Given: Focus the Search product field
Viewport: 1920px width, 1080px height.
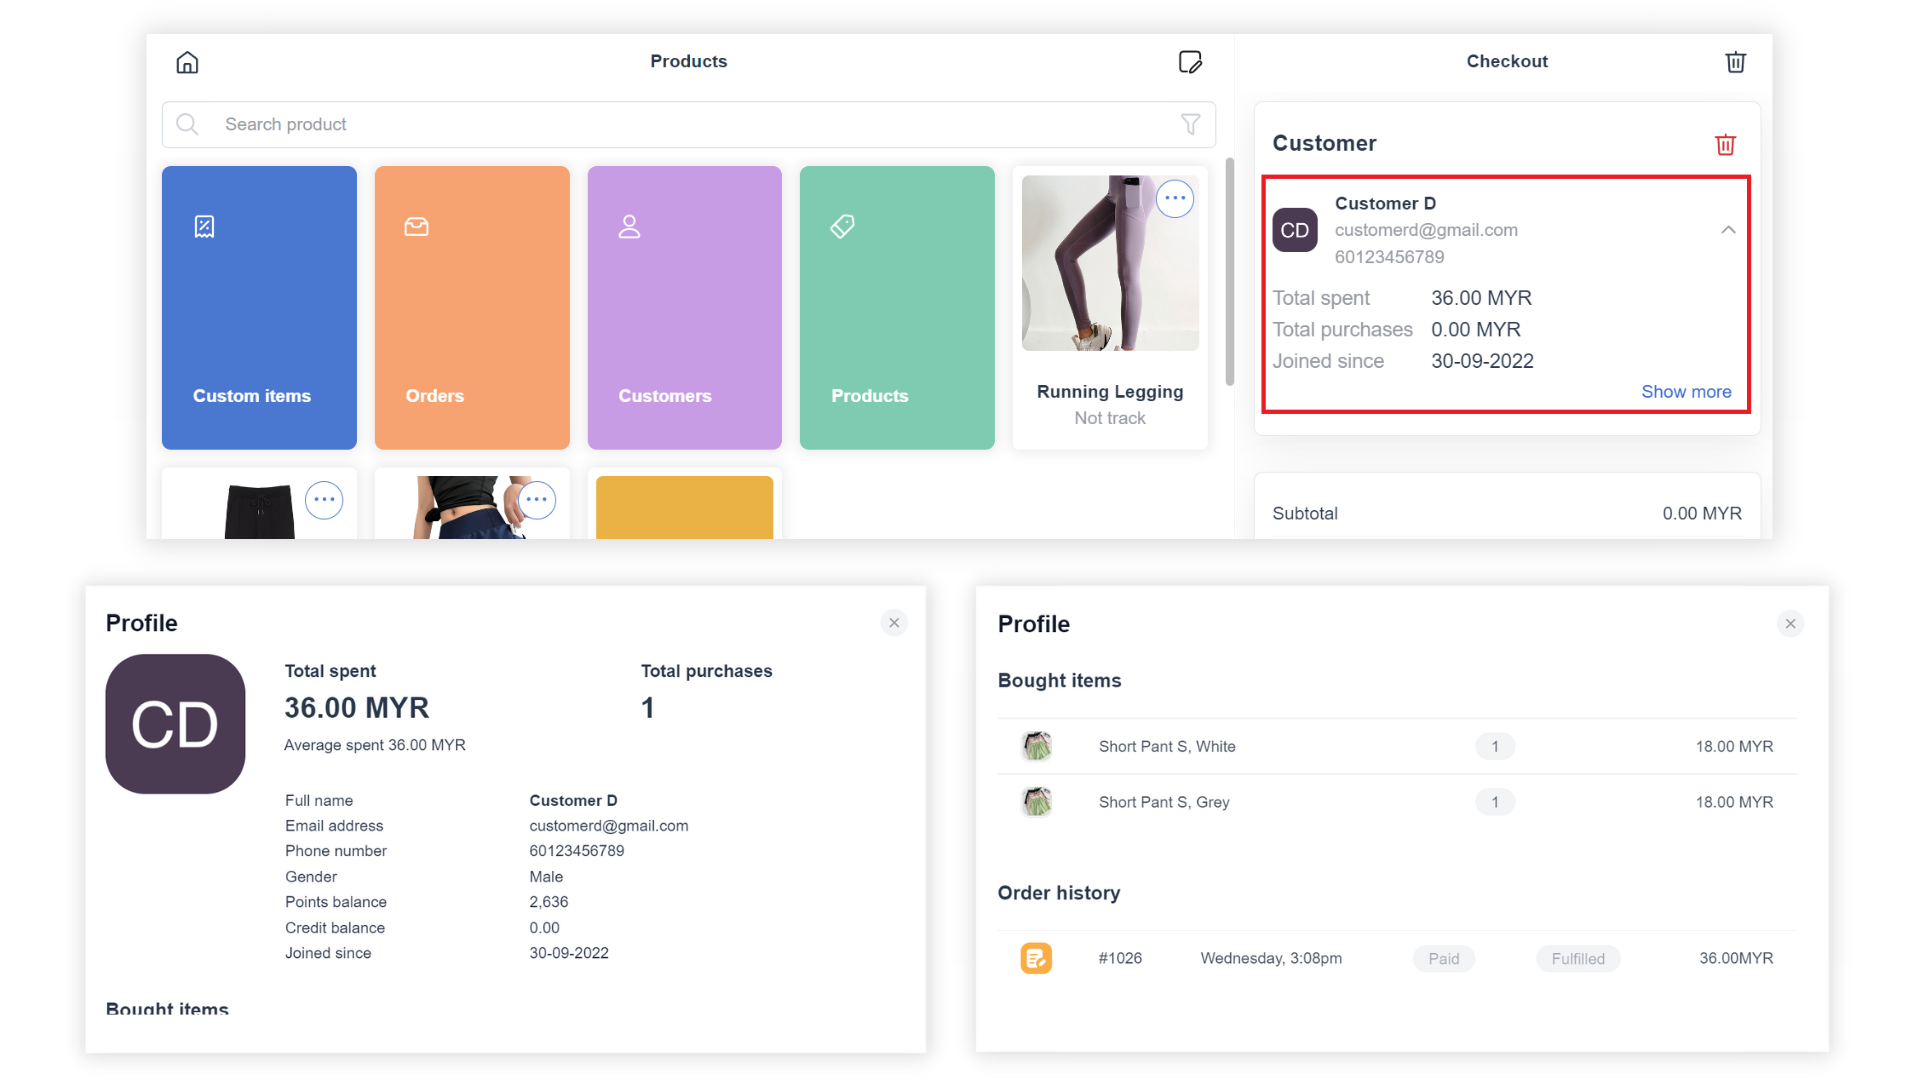Looking at the screenshot, I should [689, 124].
